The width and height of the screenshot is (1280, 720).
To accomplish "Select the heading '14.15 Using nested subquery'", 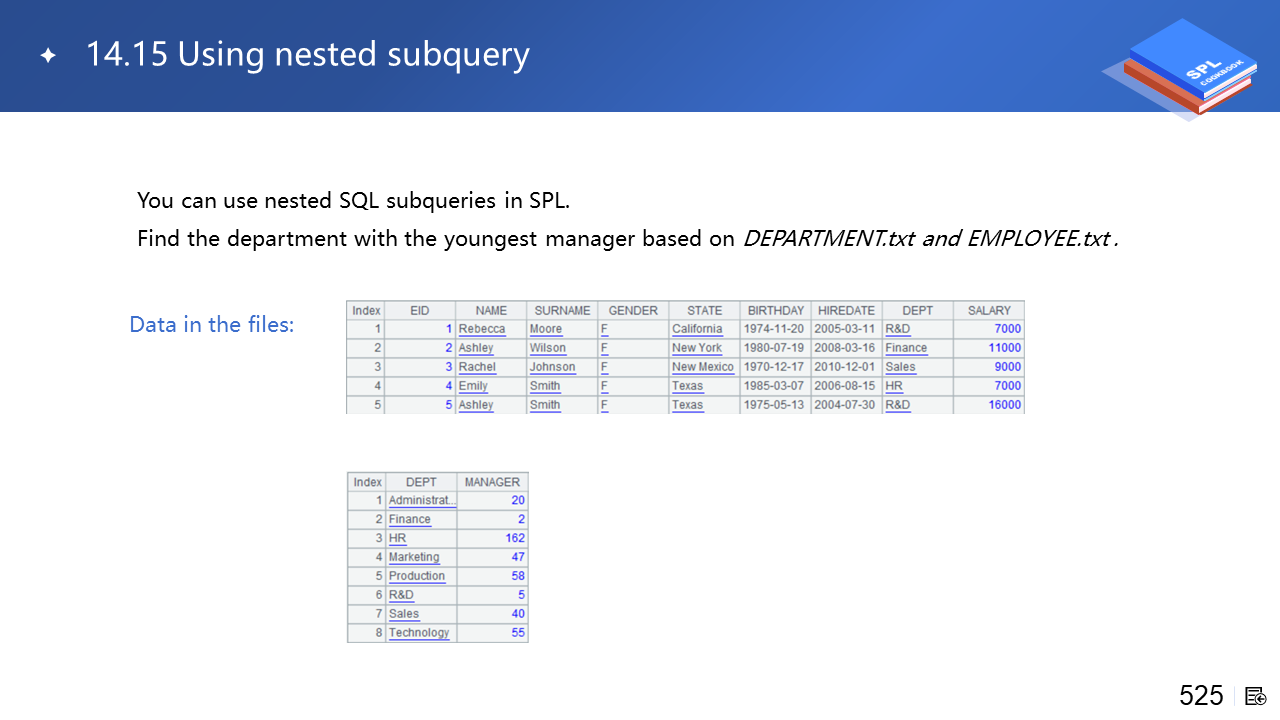I will (307, 55).
